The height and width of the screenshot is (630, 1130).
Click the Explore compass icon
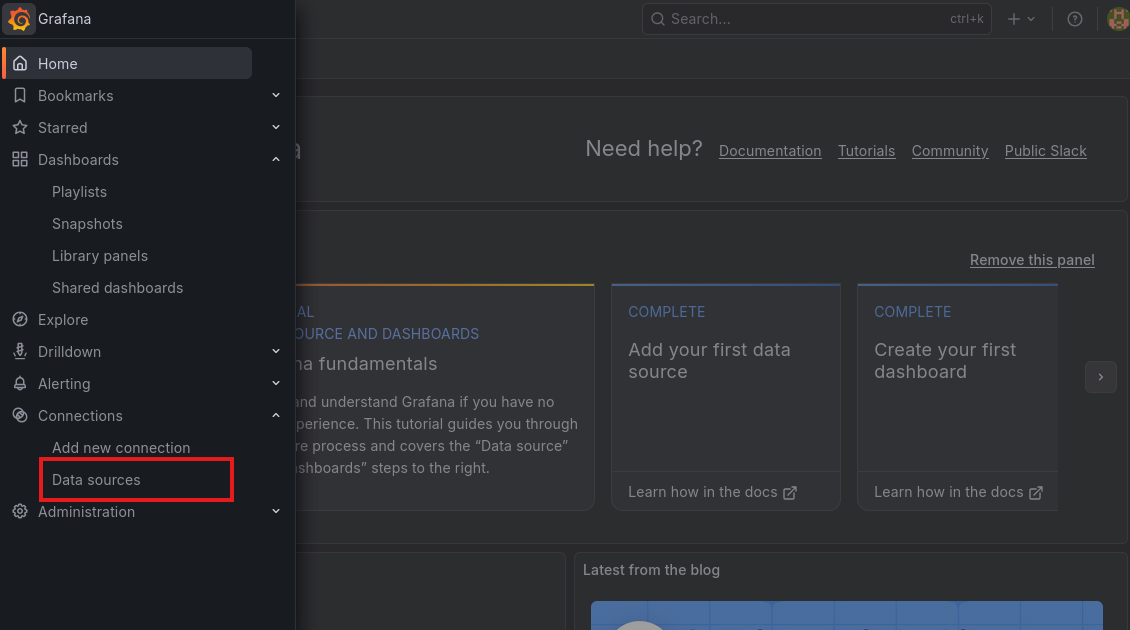click(x=20, y=319)
